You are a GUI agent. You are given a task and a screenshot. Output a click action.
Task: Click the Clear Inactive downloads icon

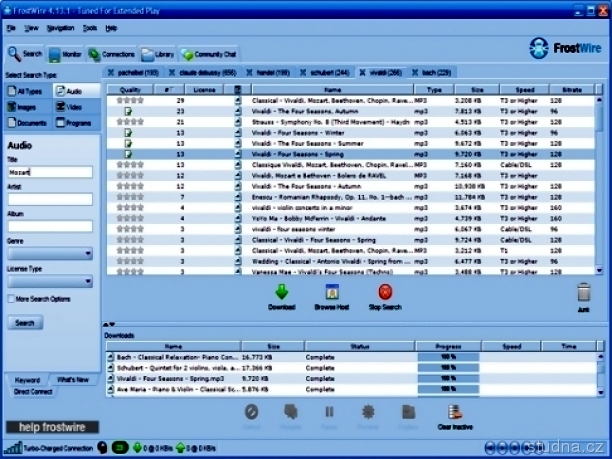click(x=455, y=412)
